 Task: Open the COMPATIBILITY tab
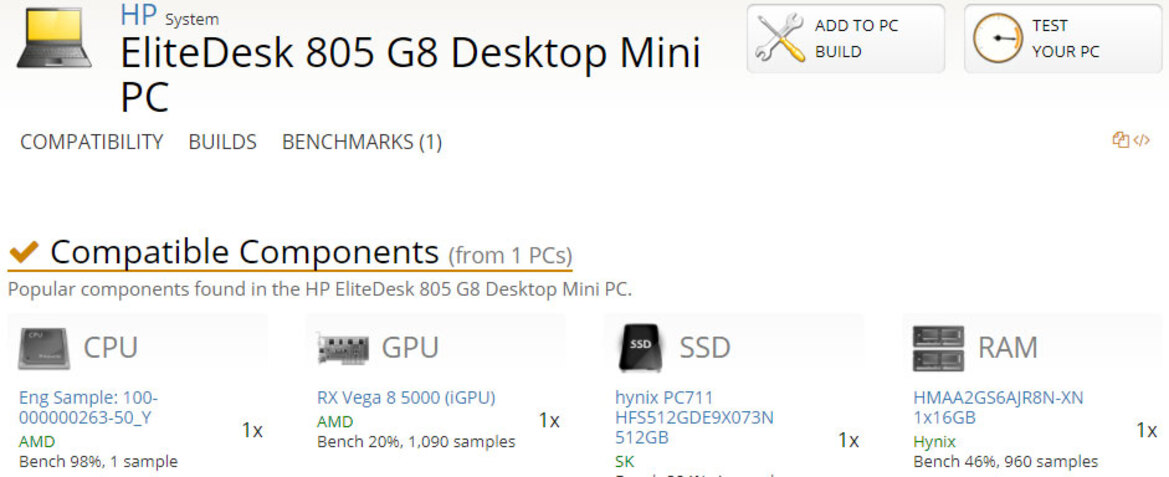pyautogui.click(x=92, y=142)
